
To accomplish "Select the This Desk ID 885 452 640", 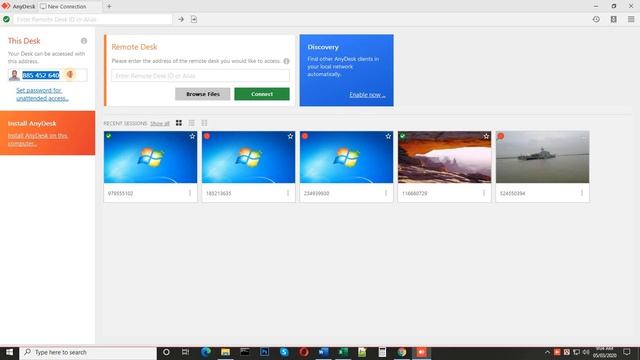I will pos(41,75).
